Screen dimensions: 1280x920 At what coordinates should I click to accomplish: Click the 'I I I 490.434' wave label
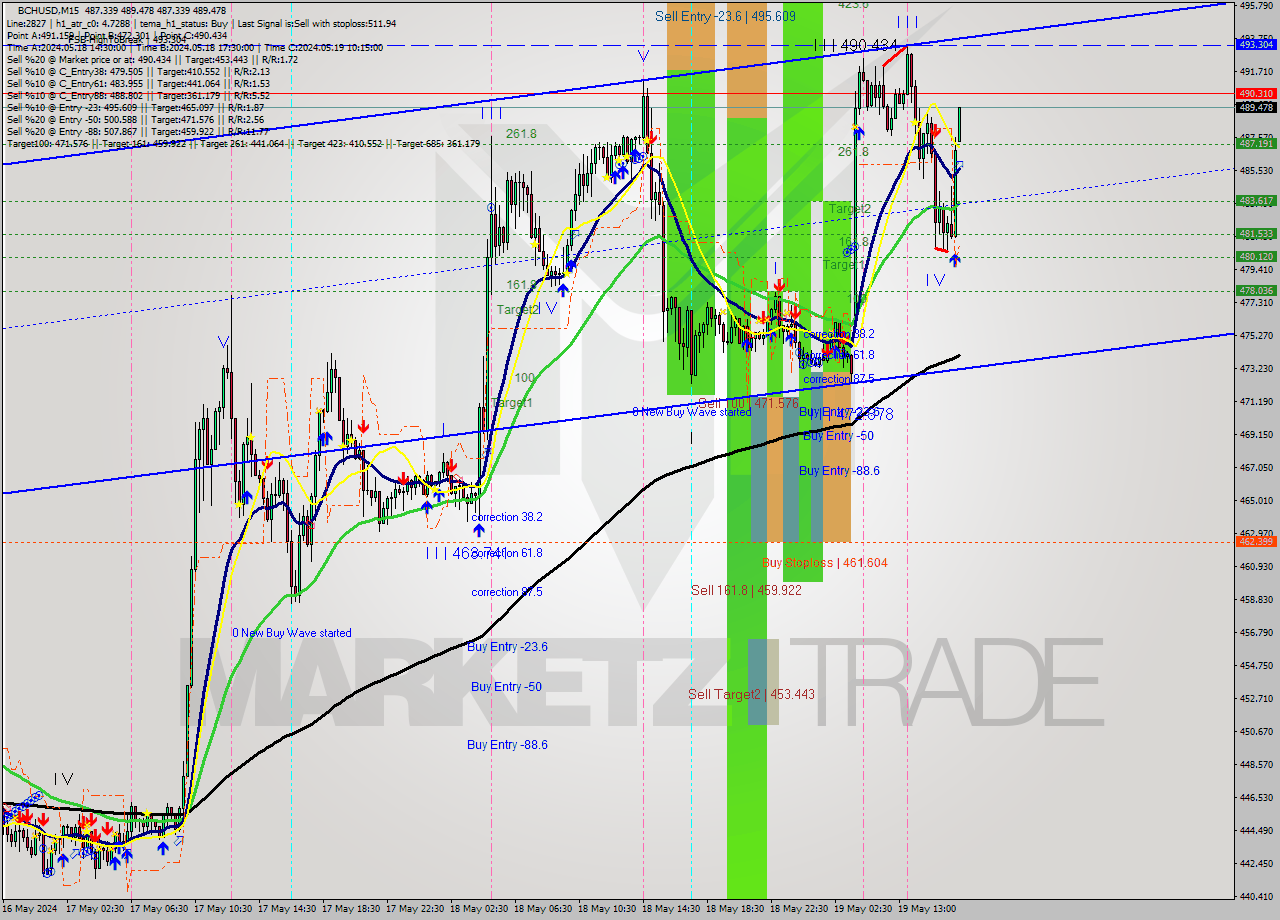click(855, 45)
